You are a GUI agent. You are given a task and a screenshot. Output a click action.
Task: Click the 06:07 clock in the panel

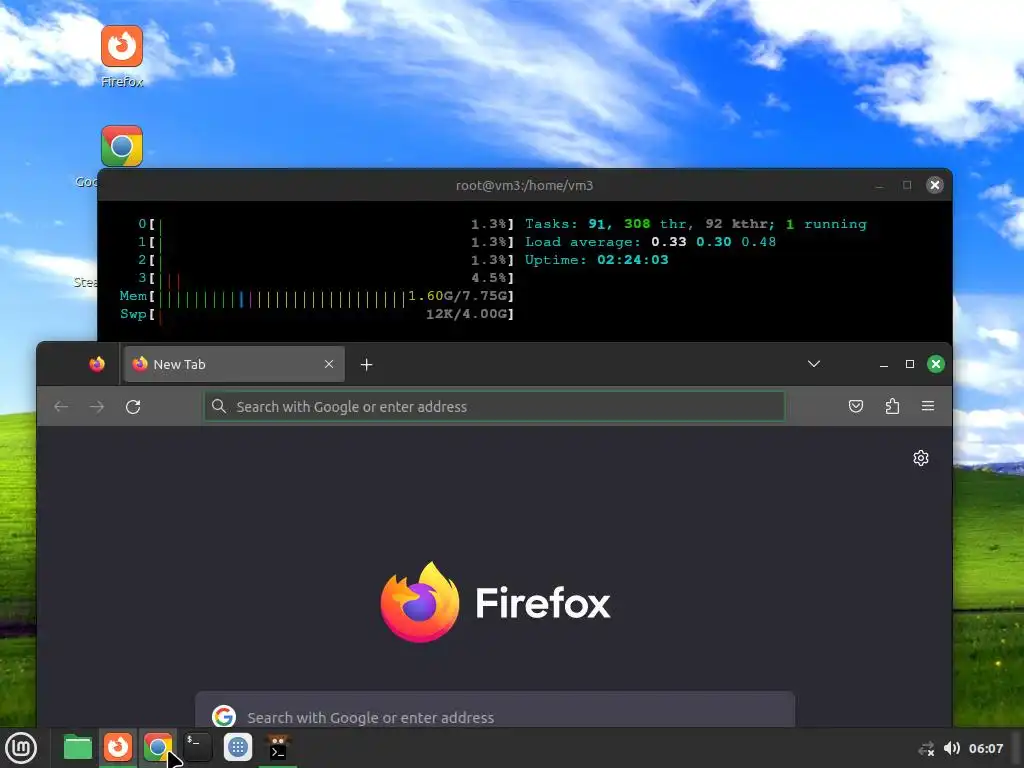pos(985,748)
